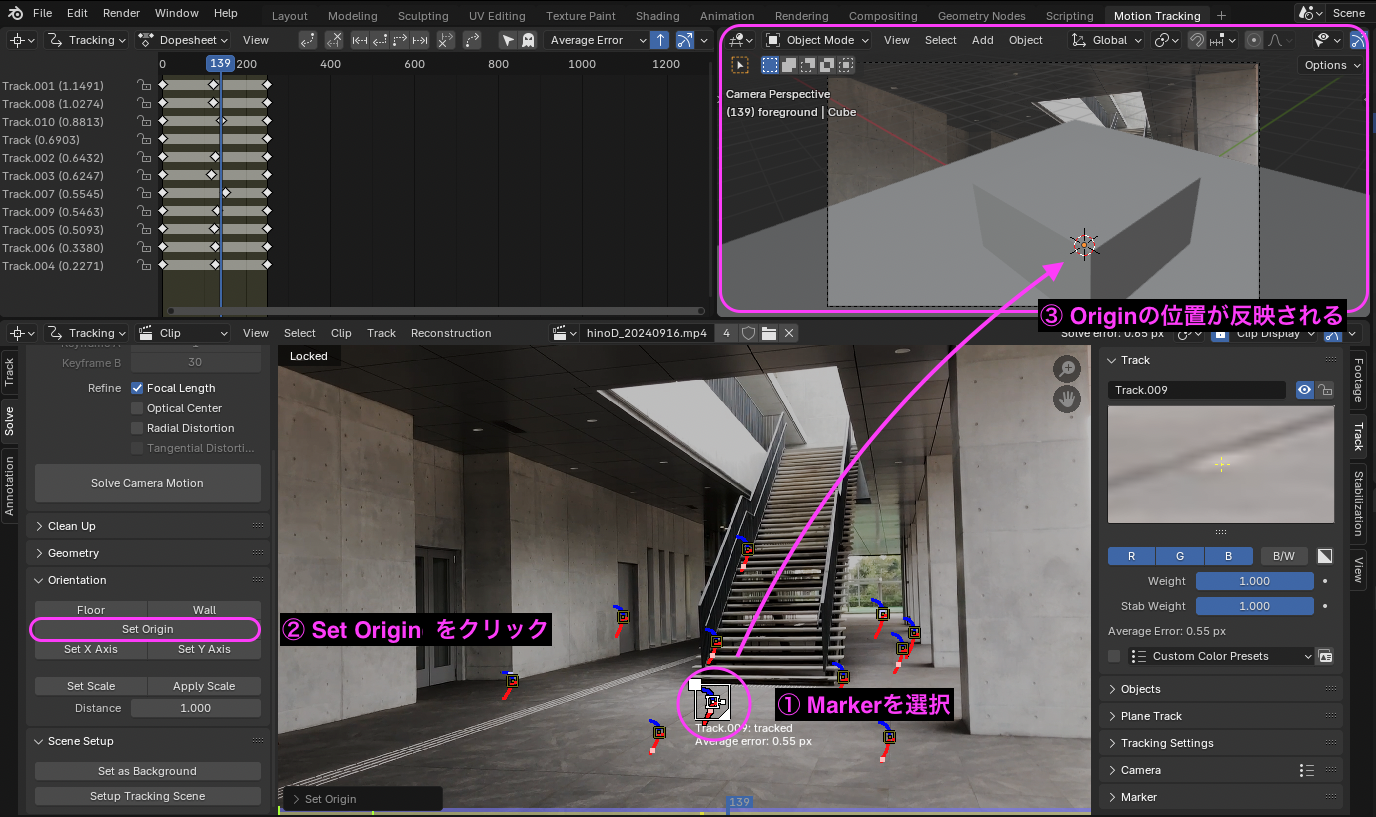Click the Setup Tracking Scene button
Viewport: 1376px width, 817px height.
[x=147, y=796]
